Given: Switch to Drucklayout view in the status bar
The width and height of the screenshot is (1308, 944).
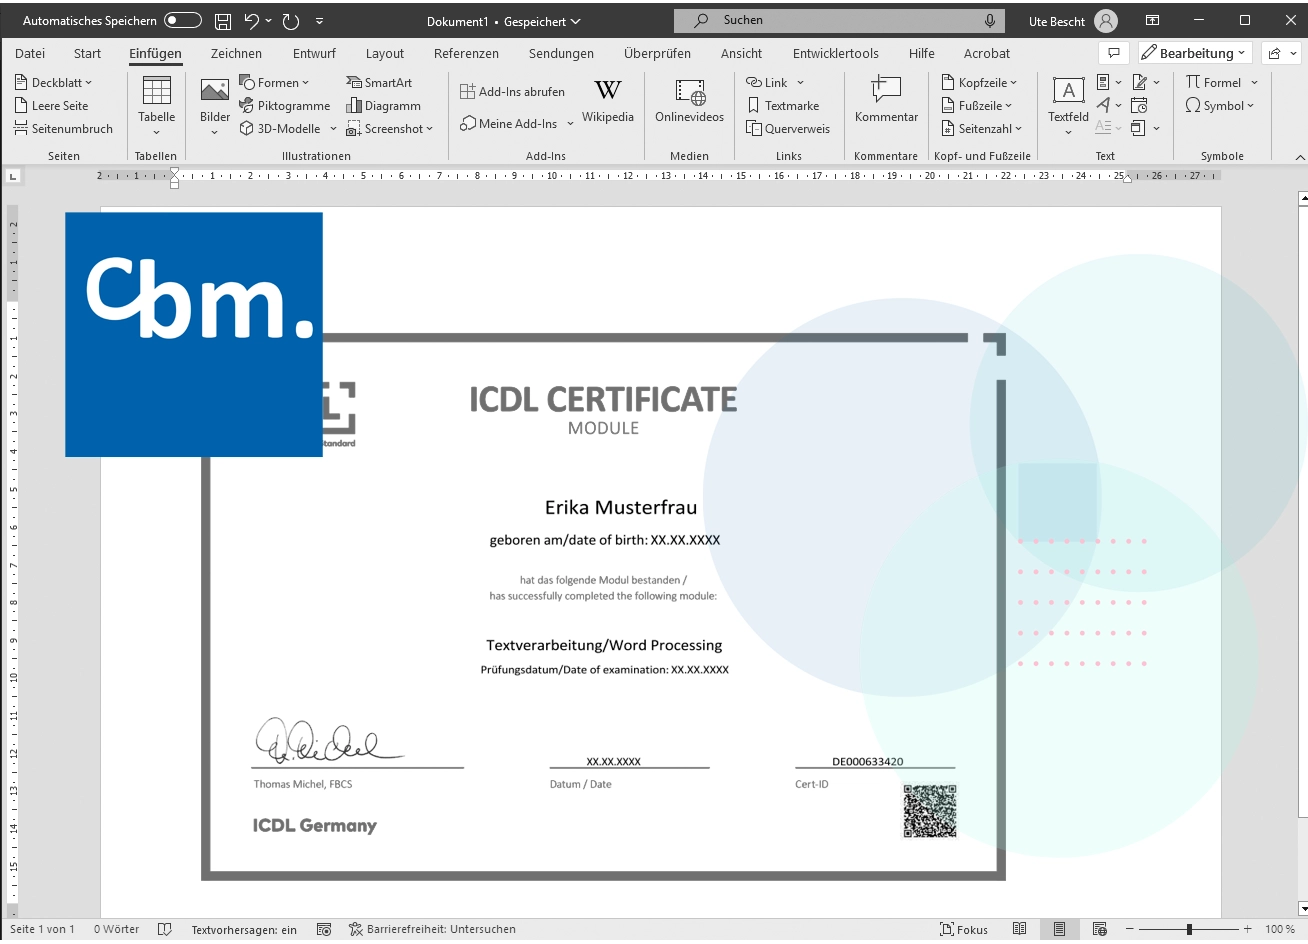Looking at the screenshot, I should point(1059,929).
